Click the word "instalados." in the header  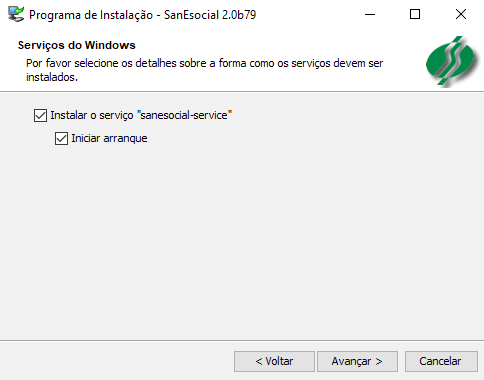click(x=52, y=77)
